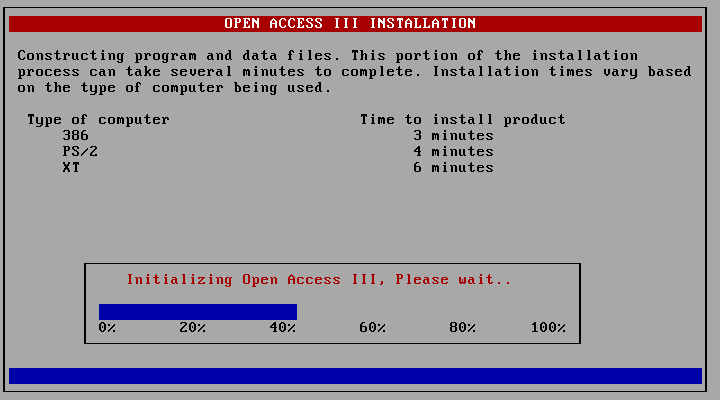Click the '4 minutes' install time
The image size is (720, 400).
coord(453,152)
